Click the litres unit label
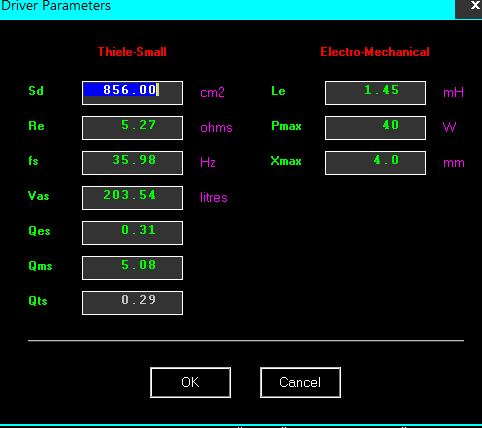The image size is (482, 428). pyautogui.click(x=214, y=198)
